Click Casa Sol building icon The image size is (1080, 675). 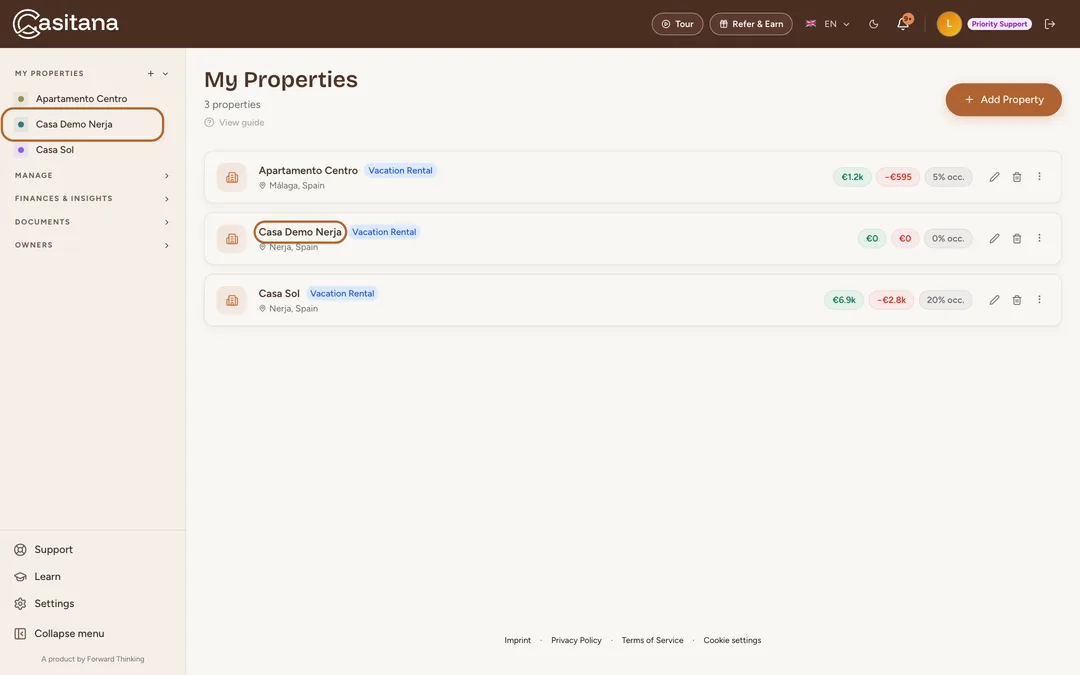(x=231, y=300)
